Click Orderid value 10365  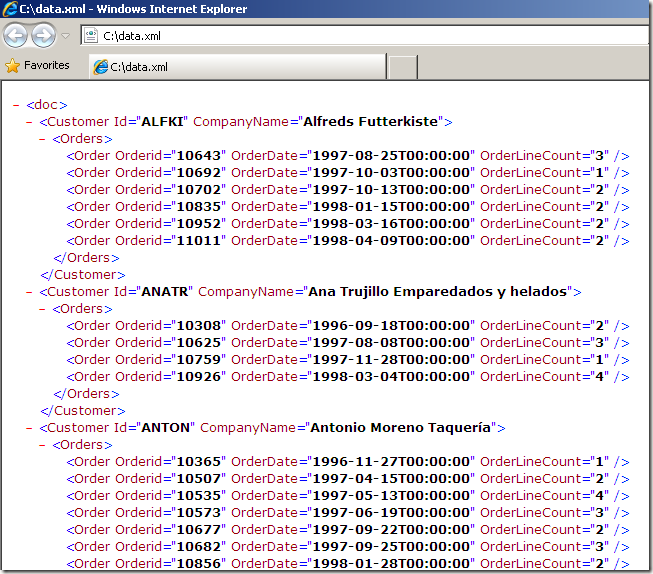click(x=199, y=462)
